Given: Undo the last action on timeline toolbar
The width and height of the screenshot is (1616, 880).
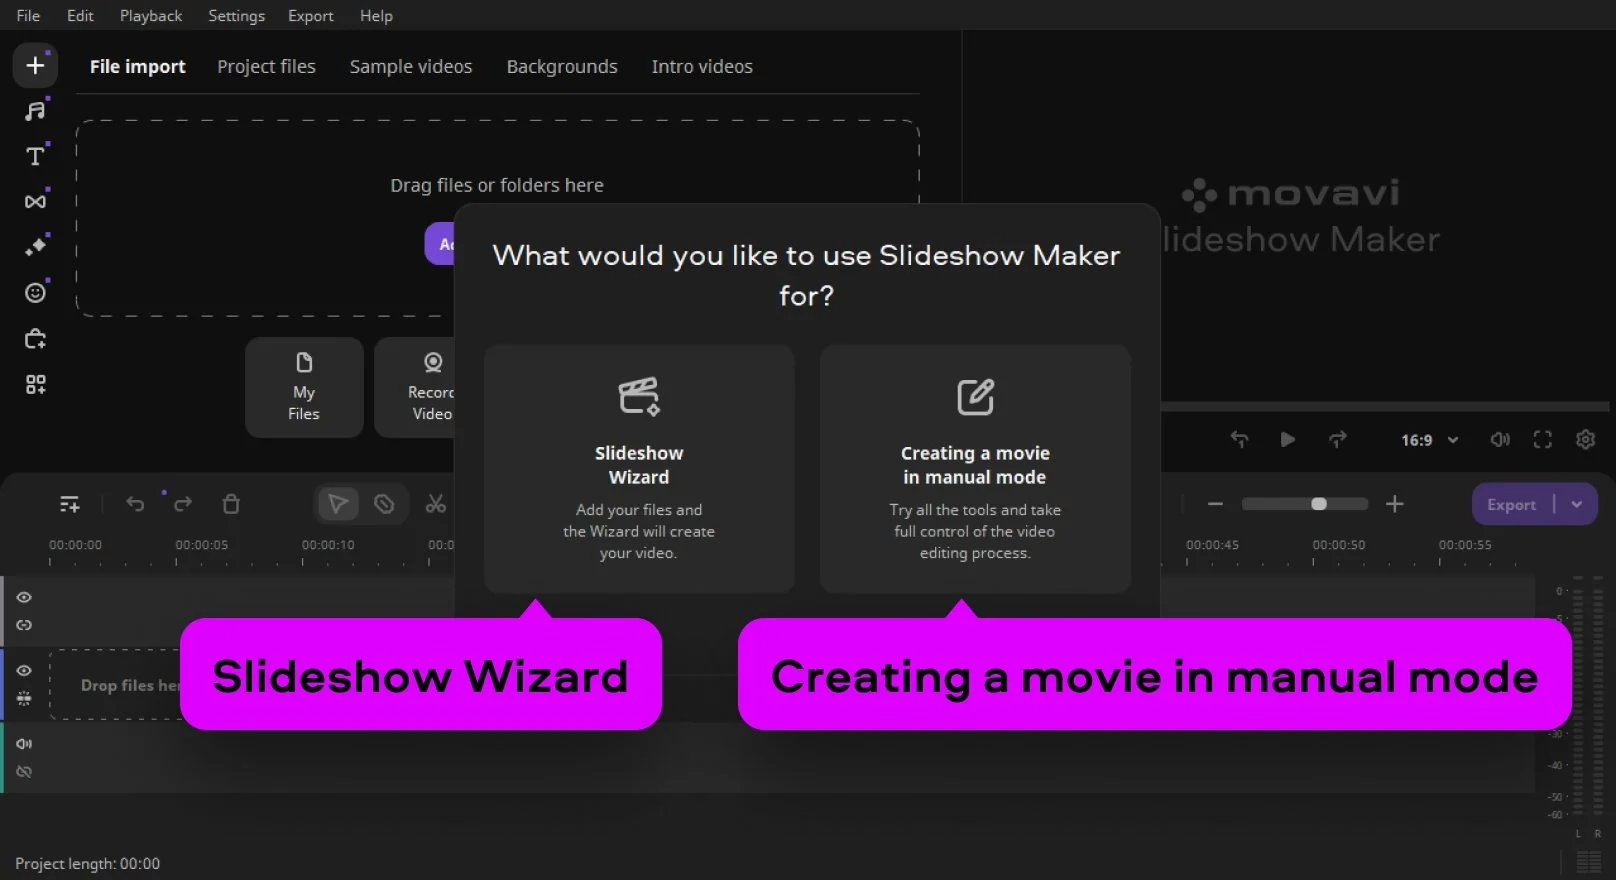Looking at the screenshot, I should pos(135,504).
